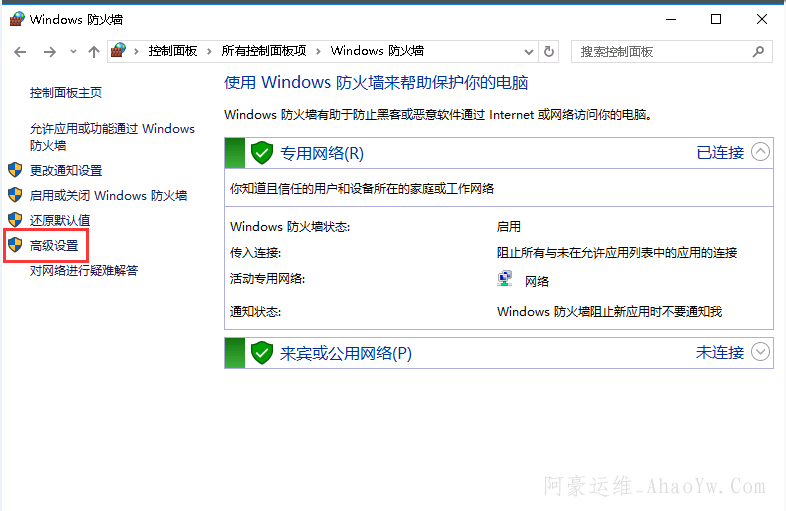Click the Windows 防火墙 breadcrumb
This screenshot has width=786, height=511.
377,51
